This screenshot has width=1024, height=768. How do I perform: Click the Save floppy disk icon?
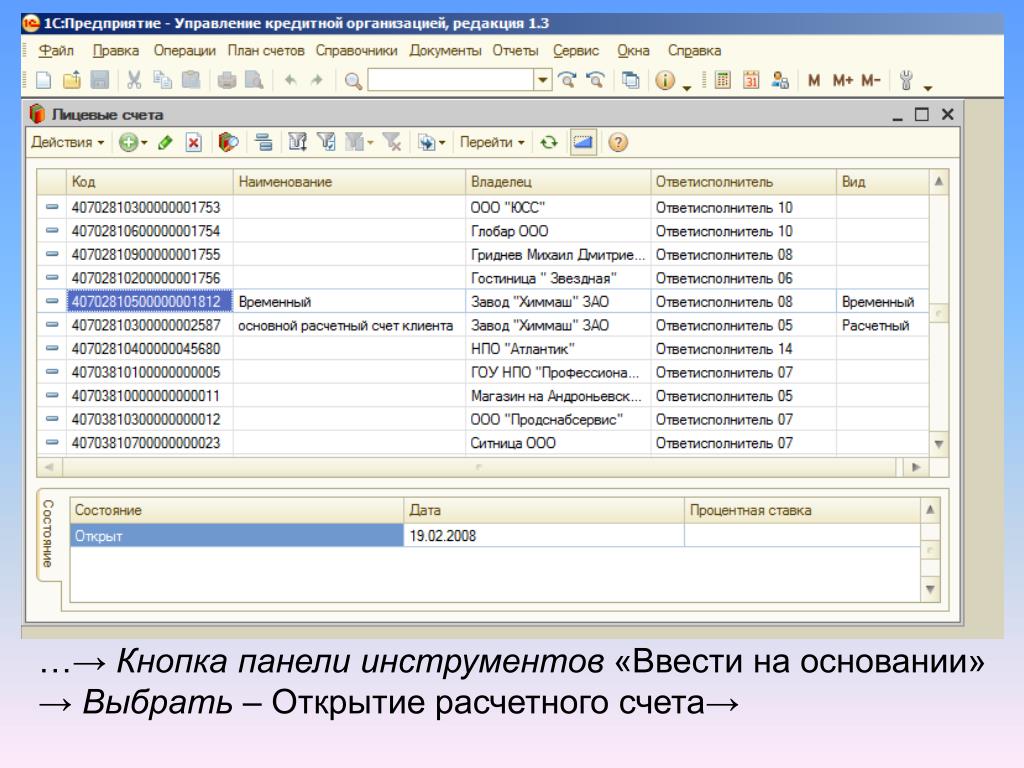click(100, 80)
